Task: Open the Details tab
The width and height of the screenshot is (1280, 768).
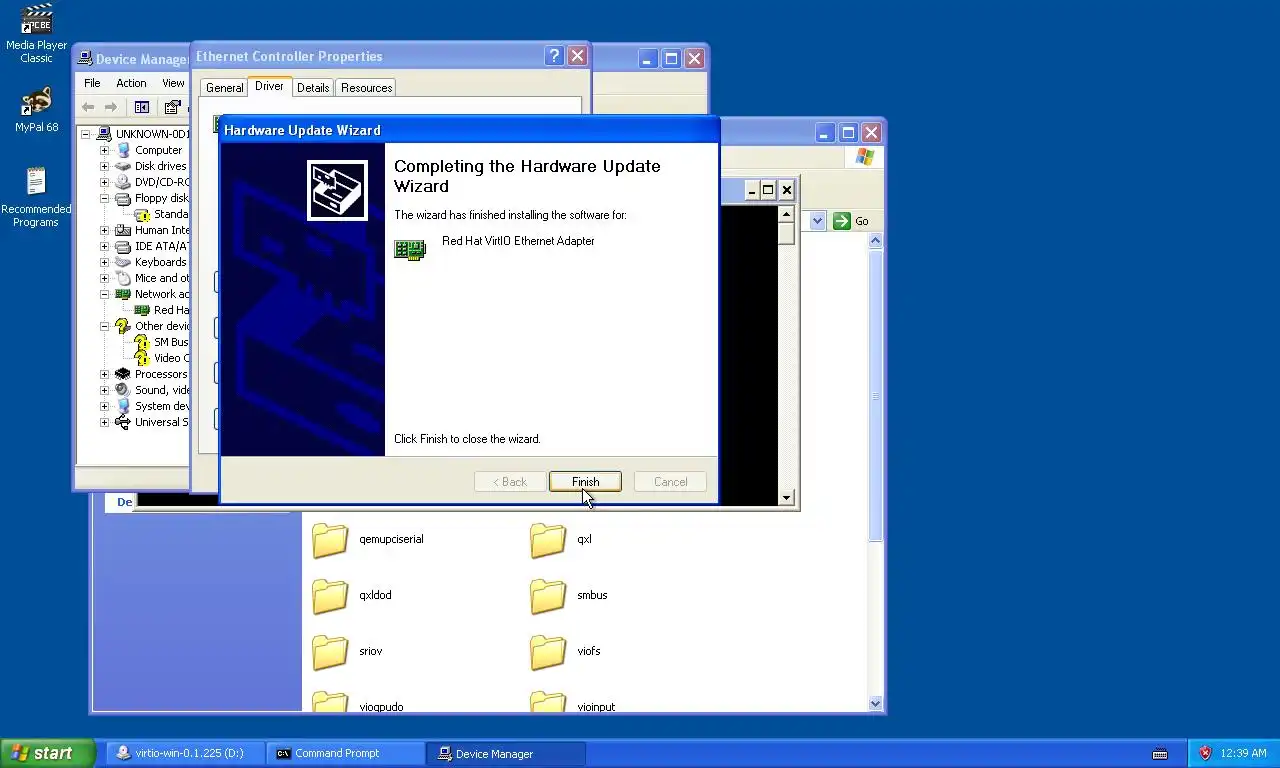Action: [313, 88]
